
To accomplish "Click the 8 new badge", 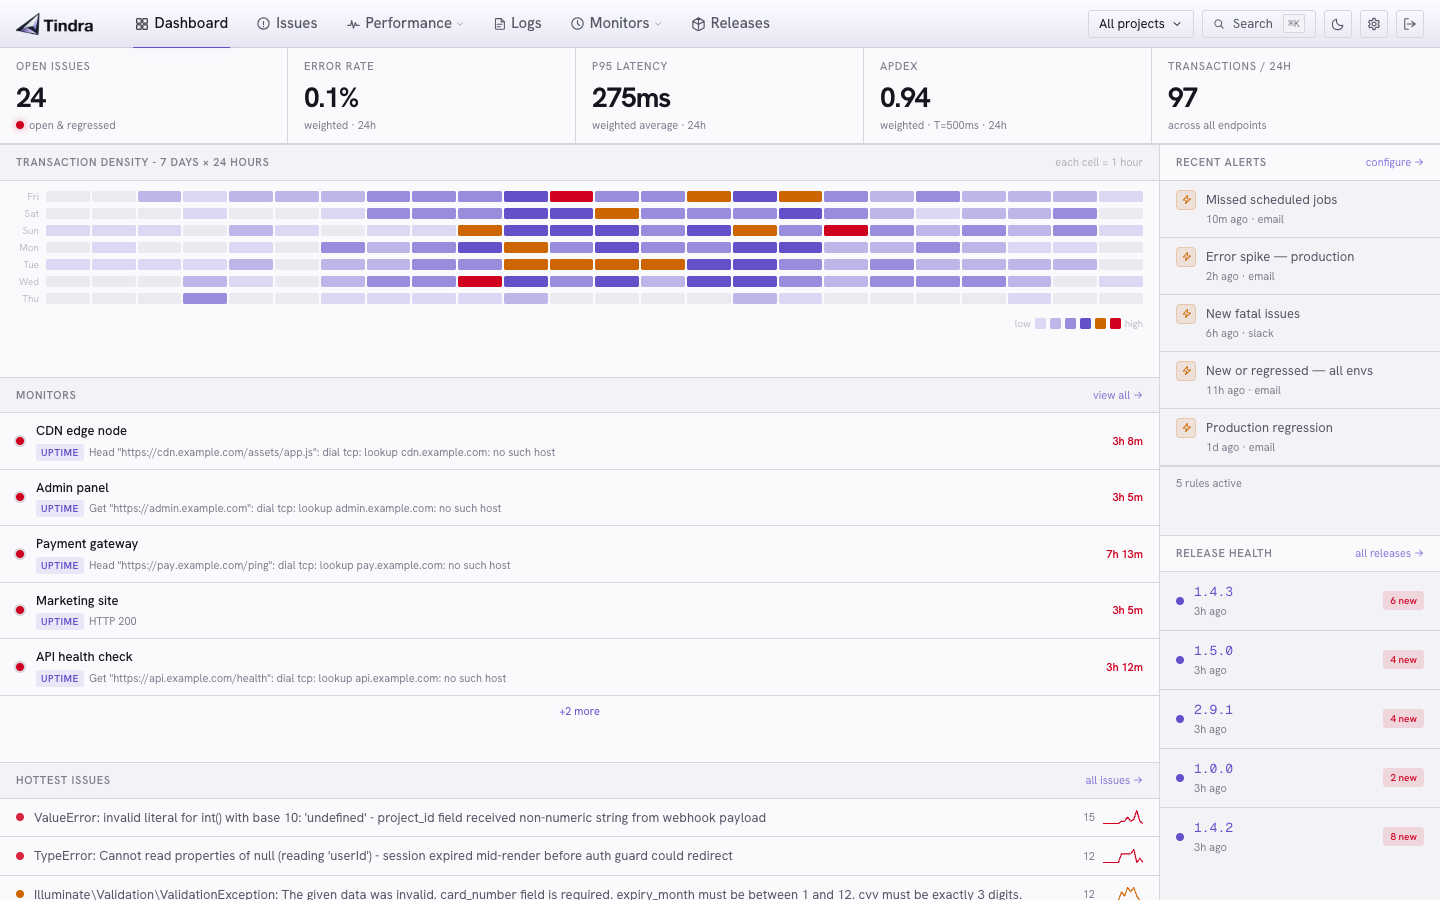I will 1403,837.
